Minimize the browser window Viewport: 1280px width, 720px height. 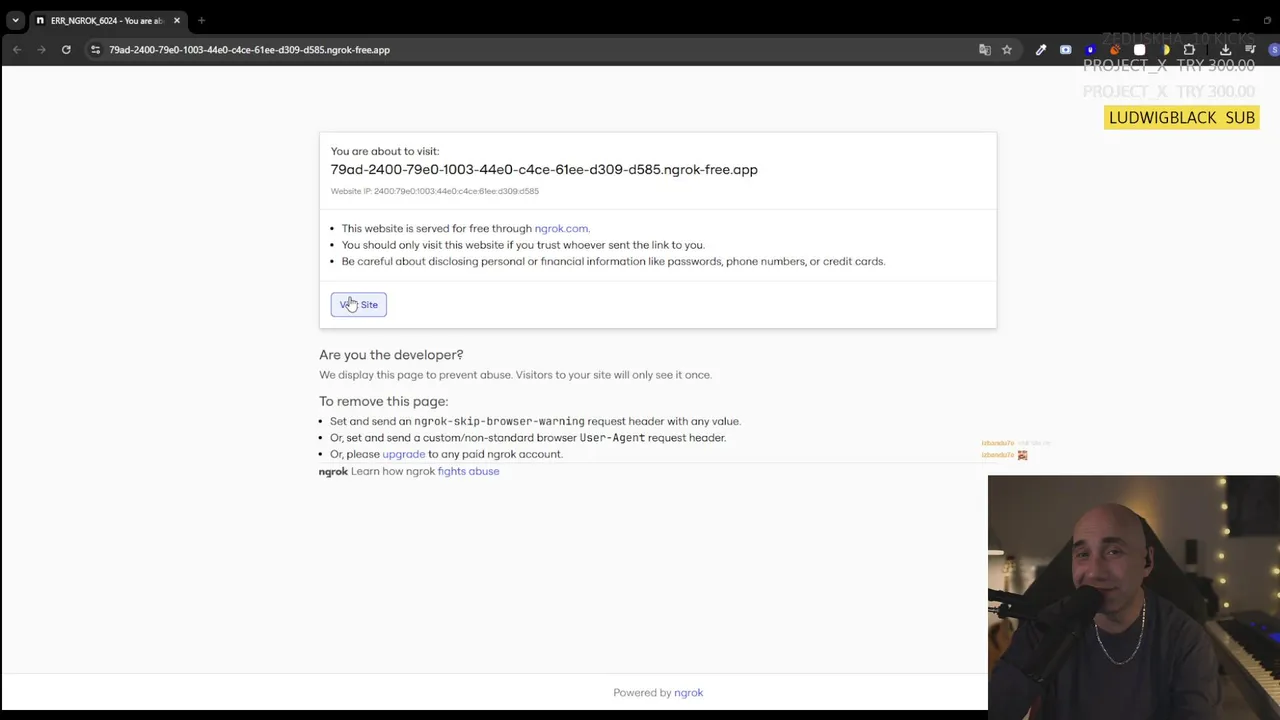pos(1236,20)
